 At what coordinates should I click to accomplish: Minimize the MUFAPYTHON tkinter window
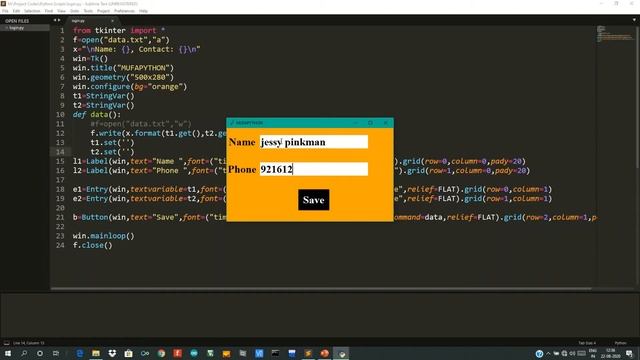(x=356, y=122)
